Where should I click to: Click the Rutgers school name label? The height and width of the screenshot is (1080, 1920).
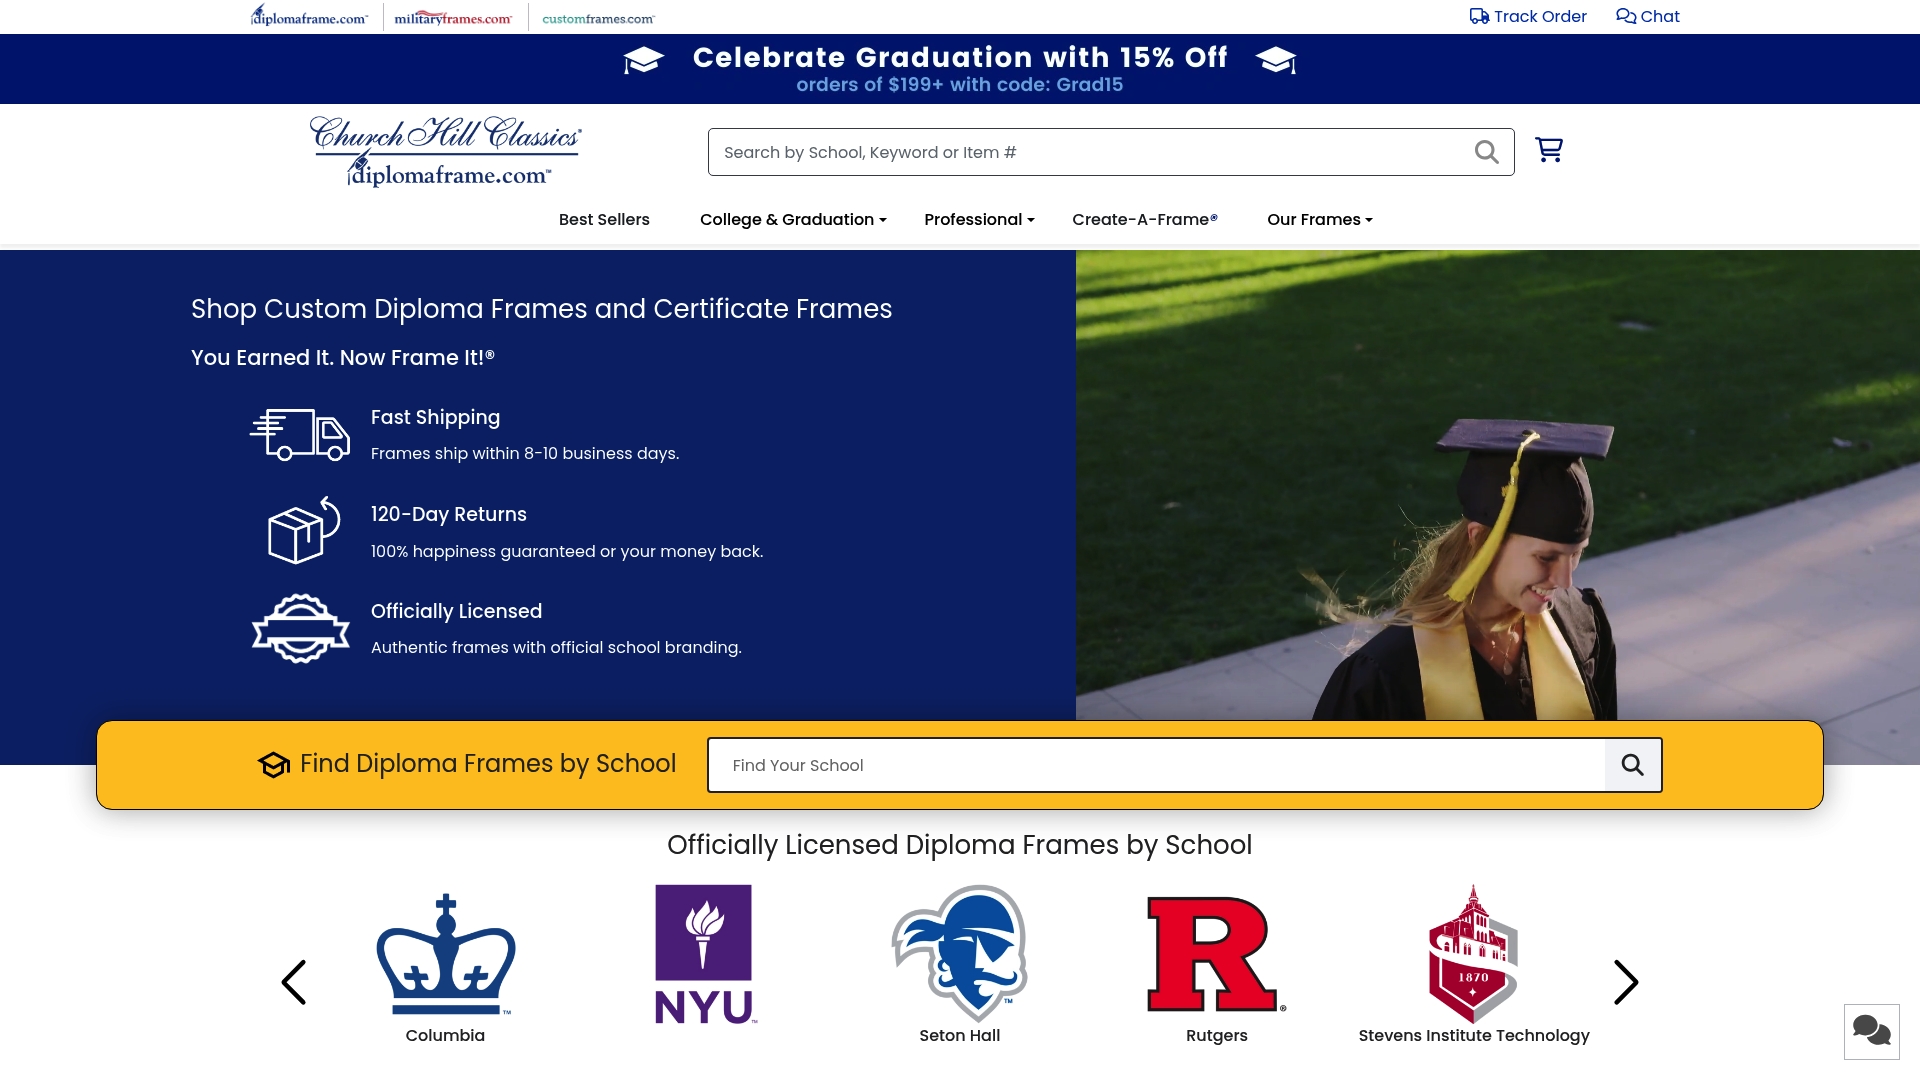tap(1216, 1036)
